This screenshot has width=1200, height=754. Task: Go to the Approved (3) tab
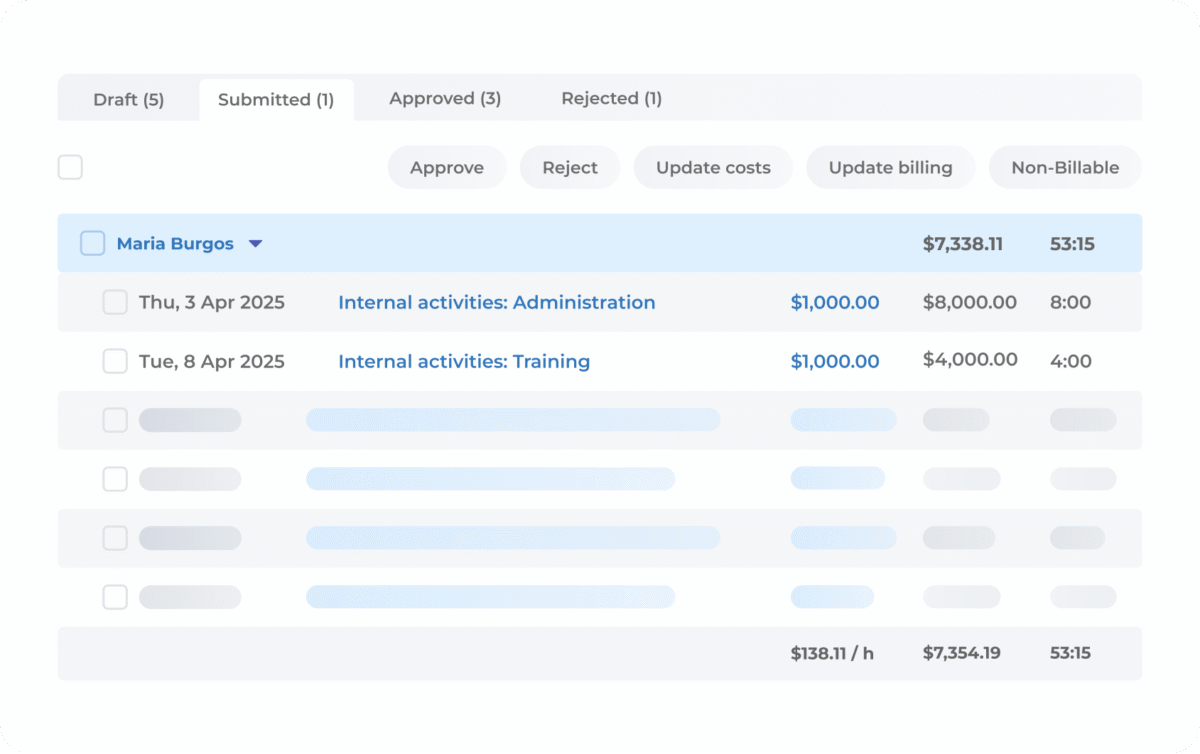pos(445,99)
